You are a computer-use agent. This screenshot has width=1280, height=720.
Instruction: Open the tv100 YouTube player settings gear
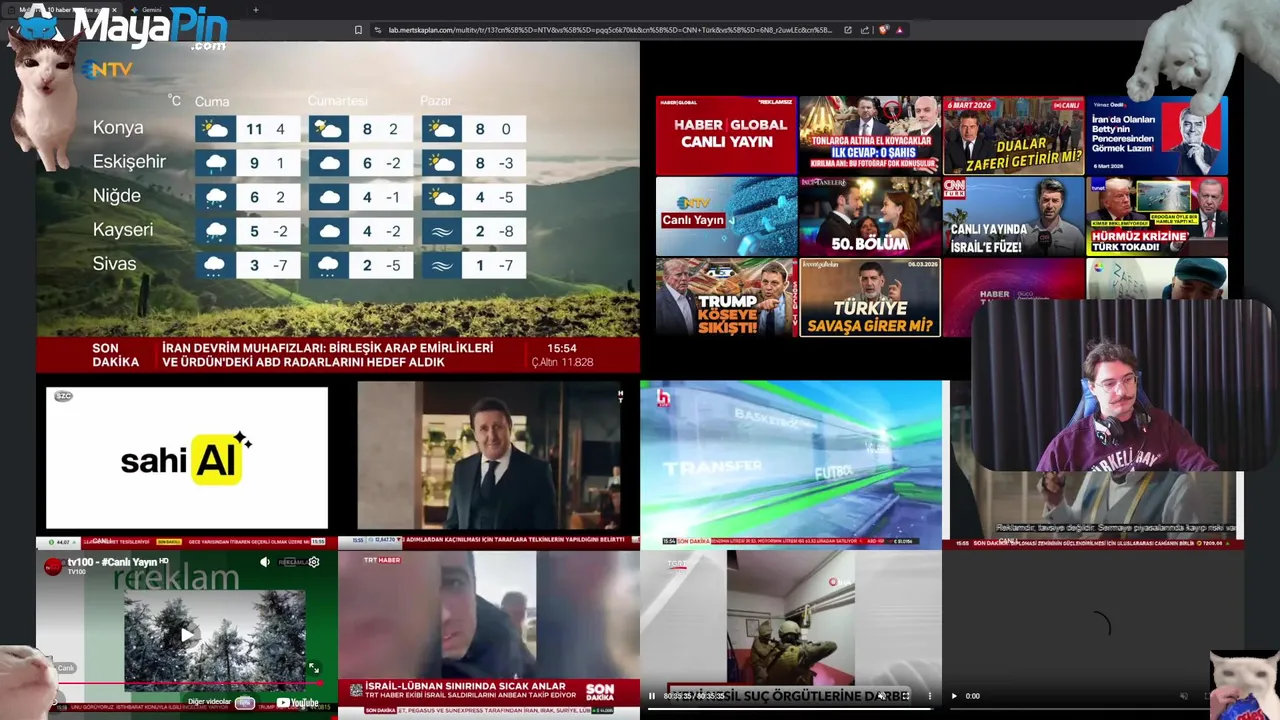[x=314, y=562]
